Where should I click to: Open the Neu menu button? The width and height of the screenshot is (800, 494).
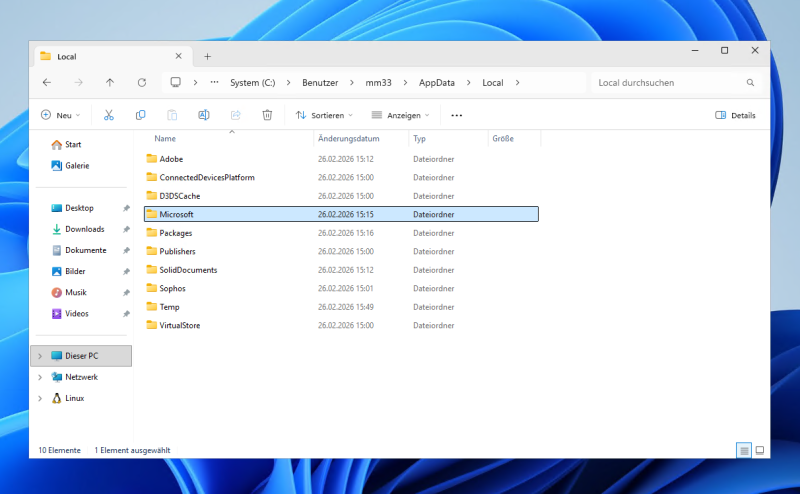point(60,115)
